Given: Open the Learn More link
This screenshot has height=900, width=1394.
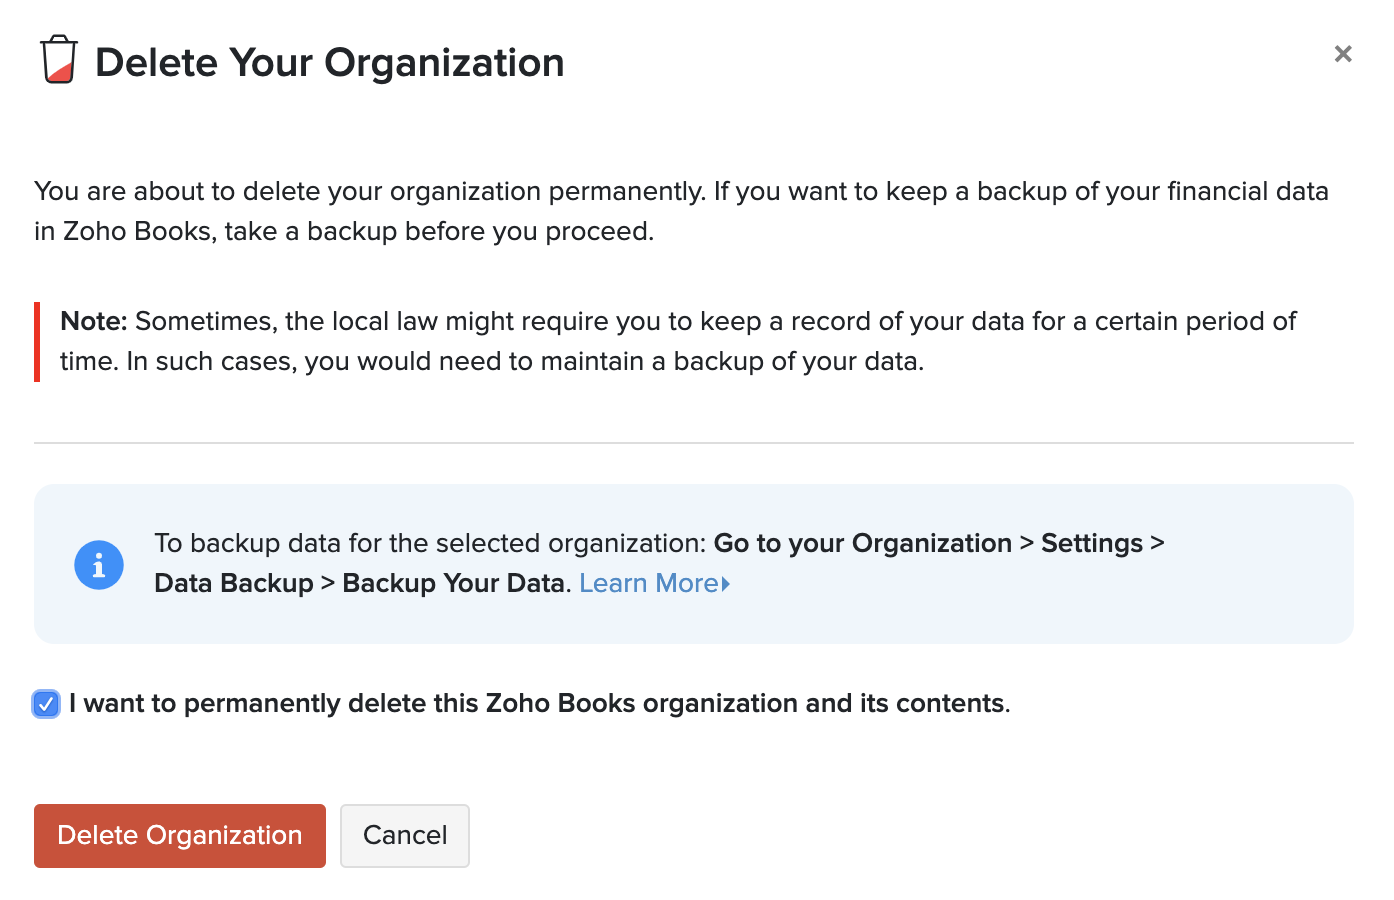Looking at the screenshot, I should point(648,583).
